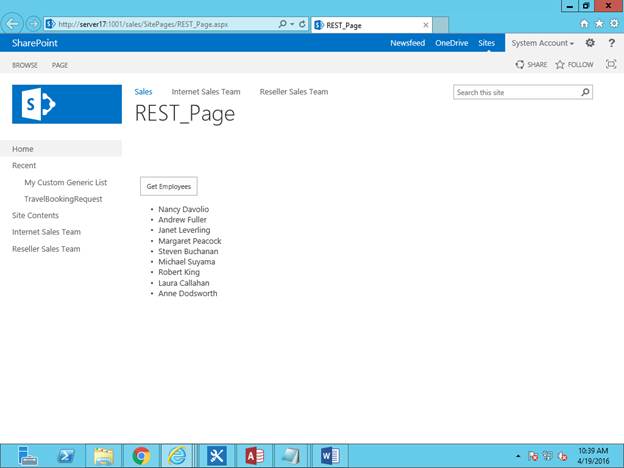Open Reseller Sales Team top navigation link
Screen dimensions: 624x468
294,92
